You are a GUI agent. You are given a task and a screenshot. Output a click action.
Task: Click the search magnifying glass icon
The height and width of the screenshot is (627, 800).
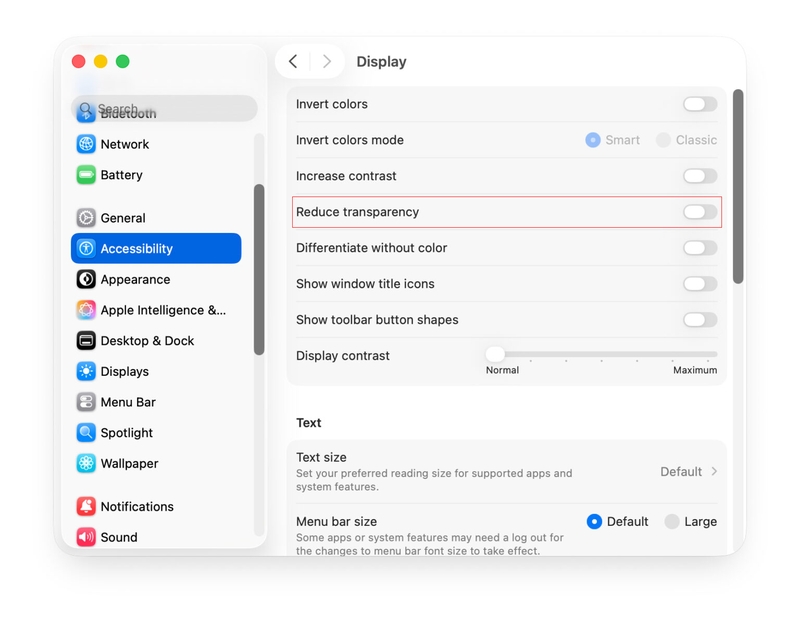[86, 109]
